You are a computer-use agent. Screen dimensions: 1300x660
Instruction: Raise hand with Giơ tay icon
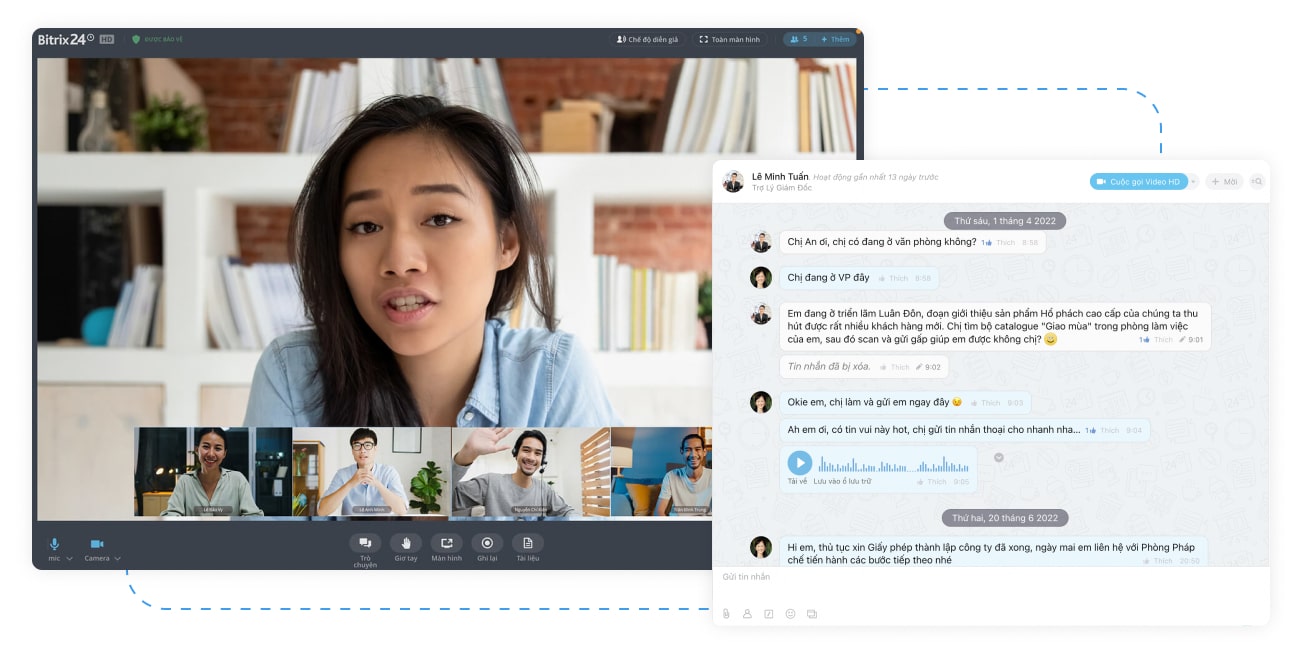click(406, 543)
